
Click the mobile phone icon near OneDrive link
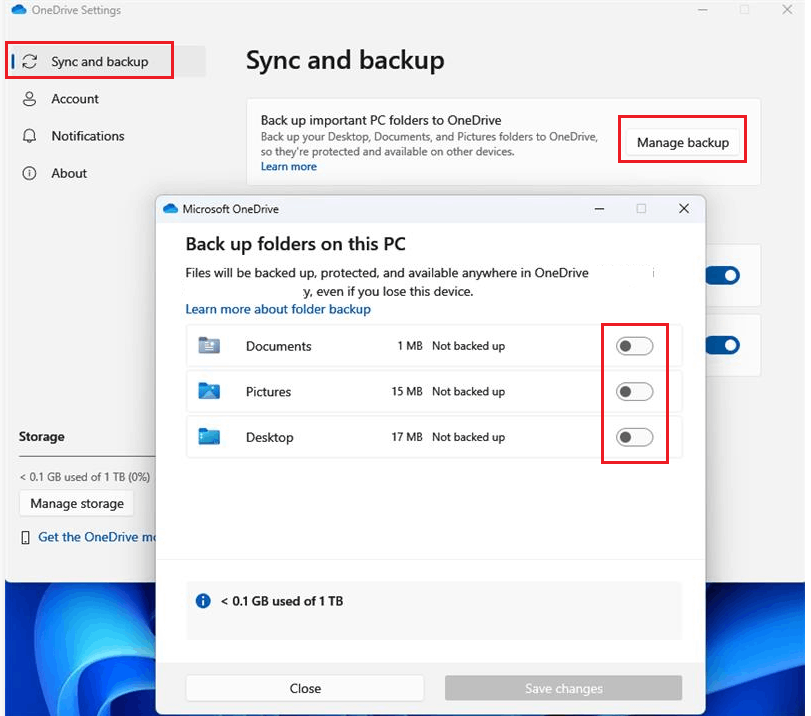(x=25, y=538)
